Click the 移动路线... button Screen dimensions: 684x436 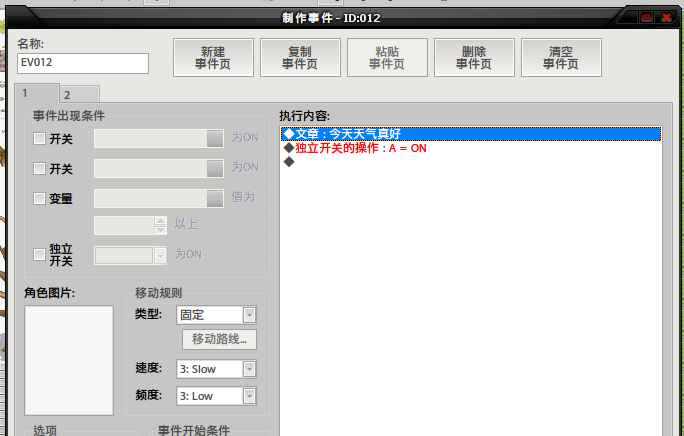pyautogui.click(x=219, y=339)
